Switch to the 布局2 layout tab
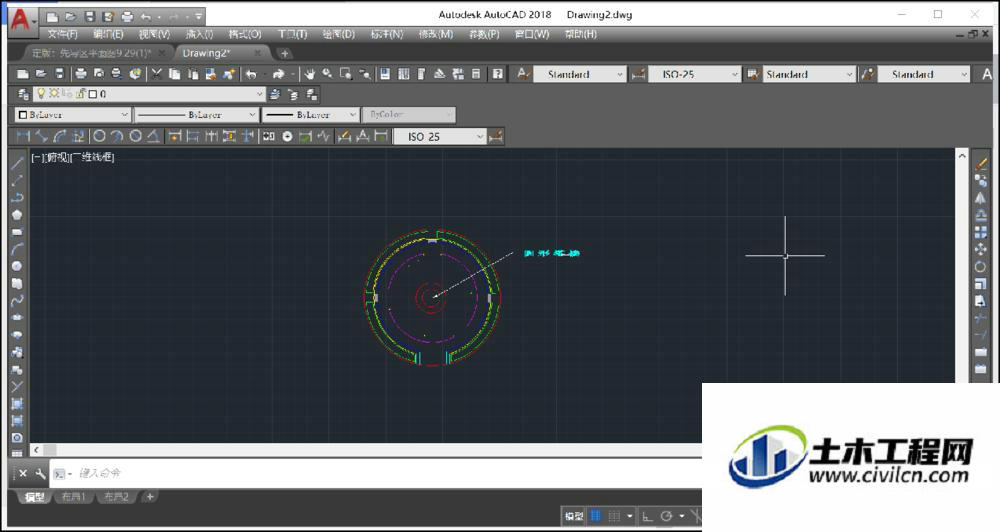The width and height of the screenshot is (1000, 532). [x=117, y=497]
